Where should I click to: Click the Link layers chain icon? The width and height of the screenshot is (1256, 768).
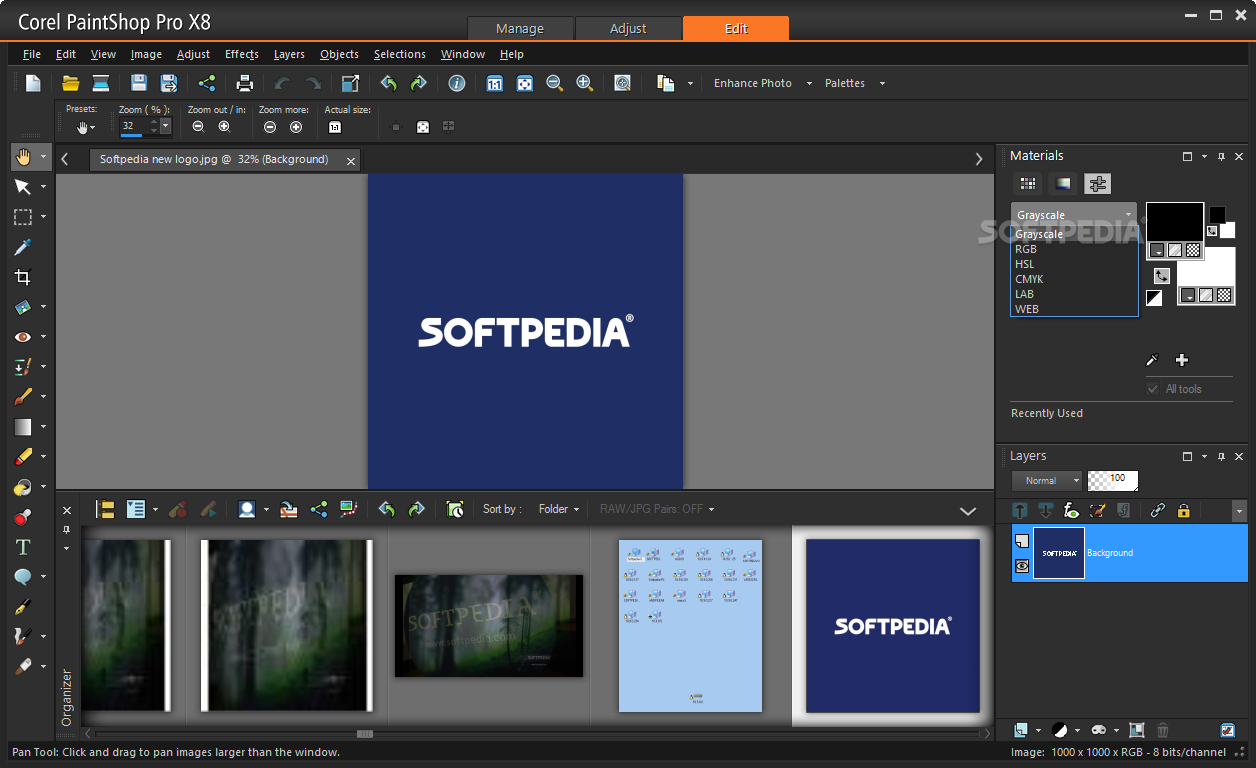[x=1158, y=510]
